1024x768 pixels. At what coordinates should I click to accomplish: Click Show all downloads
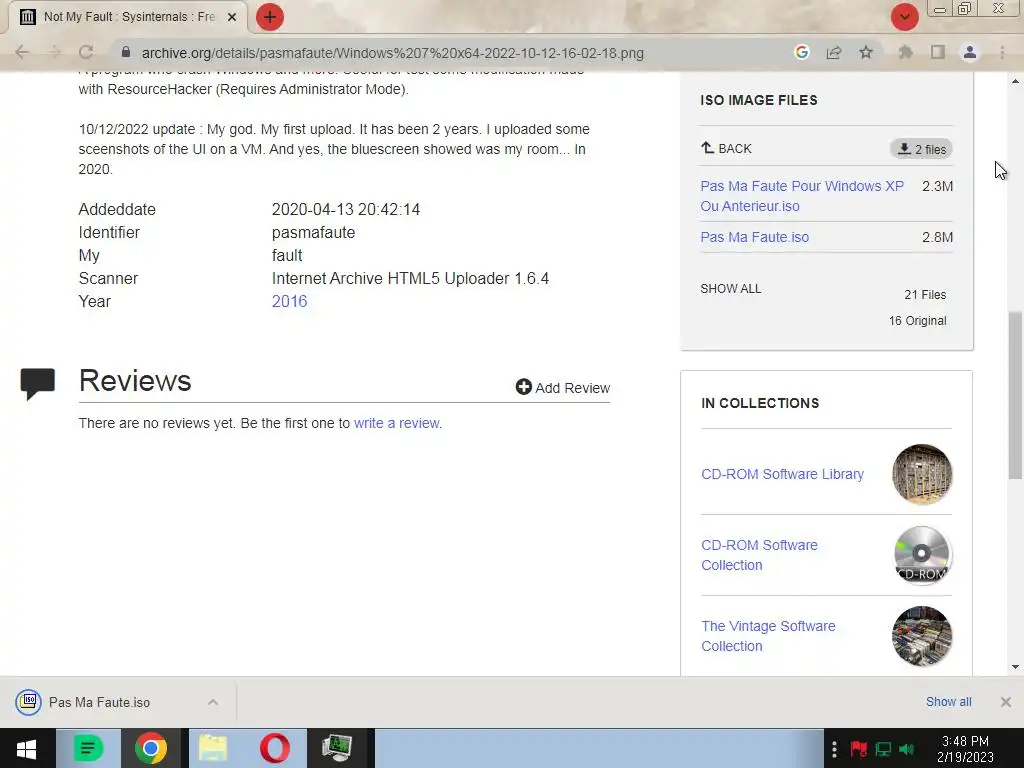tap(948, 701)
